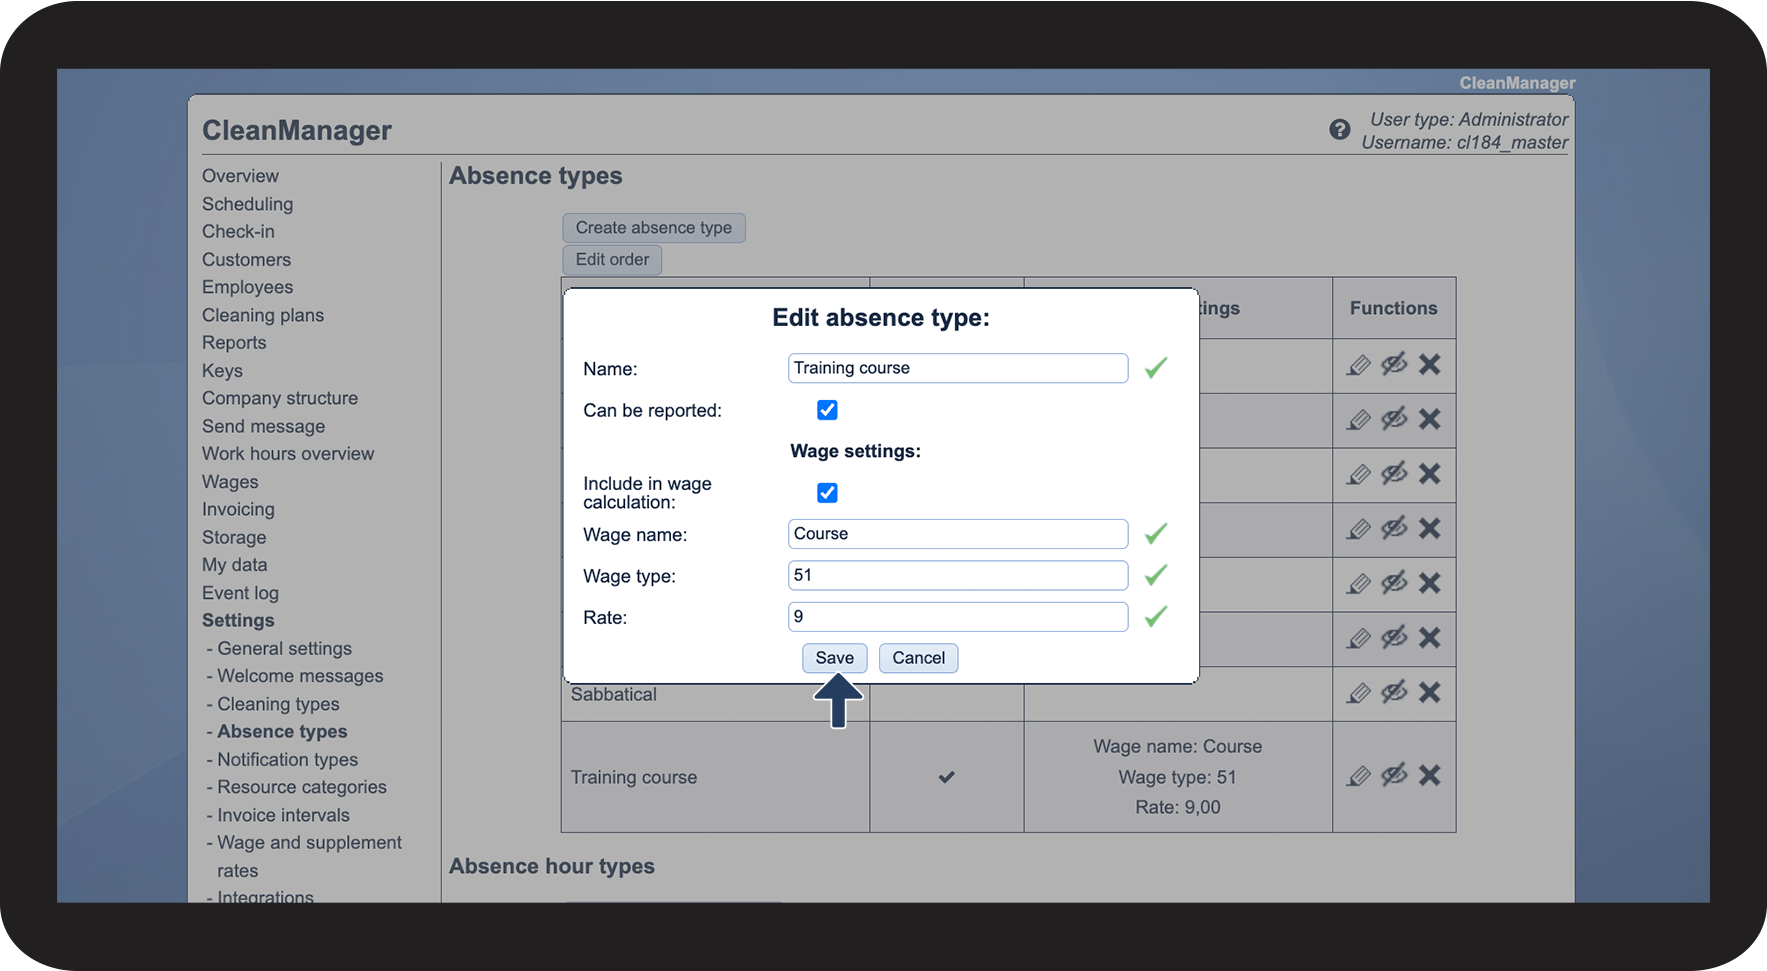1767x971 pixels.
Task: Click the pencil edit icon in first table row
Action: [1358, 365]
